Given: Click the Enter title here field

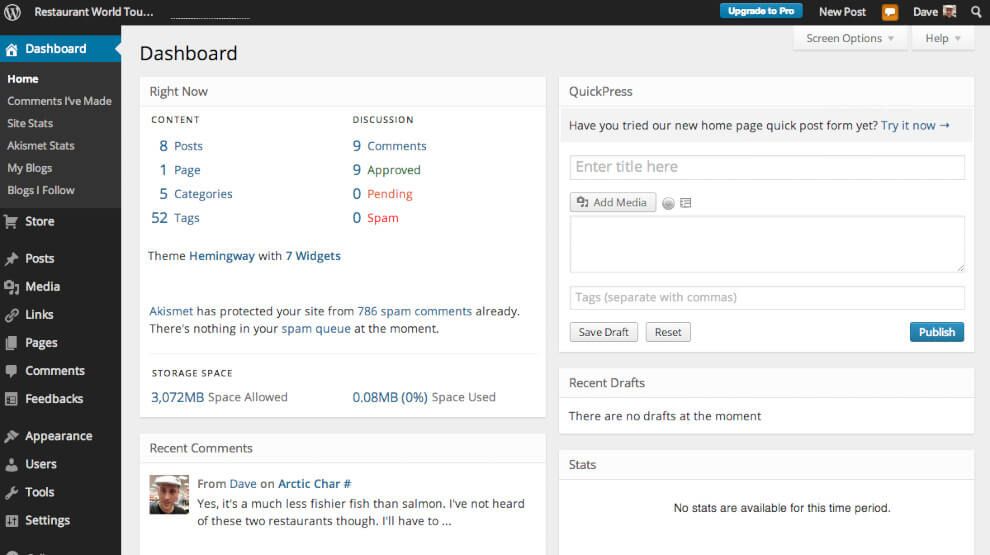Looking at the screenshot, I should 767,167.
